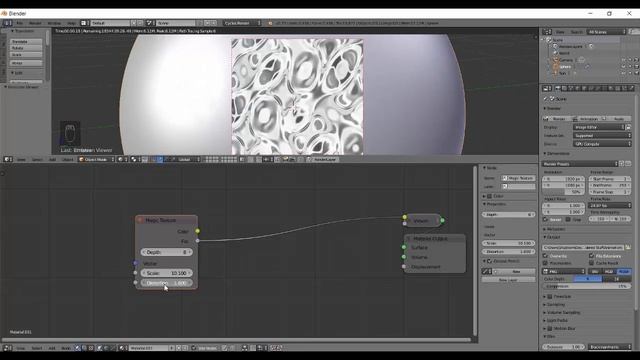This screenshot has height=360, width=640.
Task: Open the Cycles Render engine dropdown
Action: [x=242, y=23]
